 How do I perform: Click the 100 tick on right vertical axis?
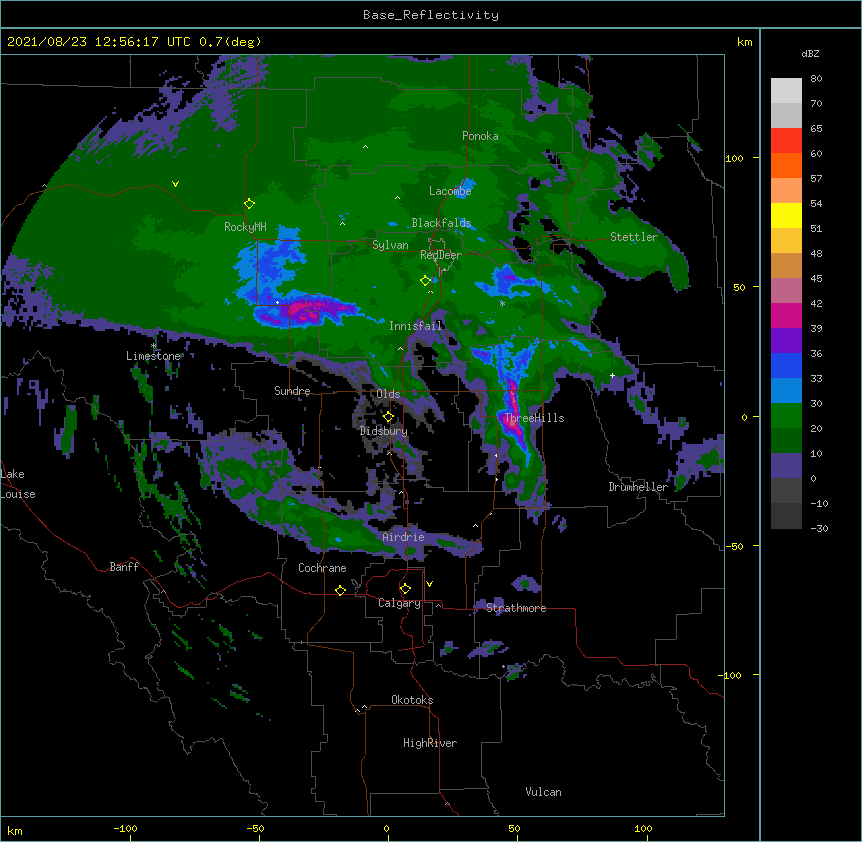pos(734,158)
